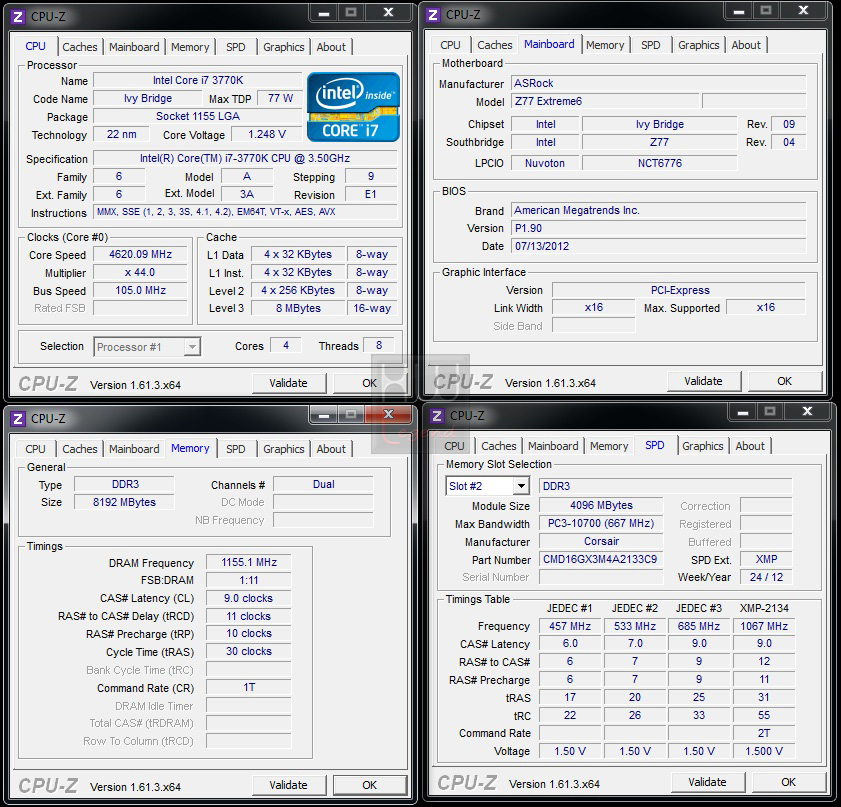
Task: Select Caches tab in the Mainboard window
Action: point(495,45)
